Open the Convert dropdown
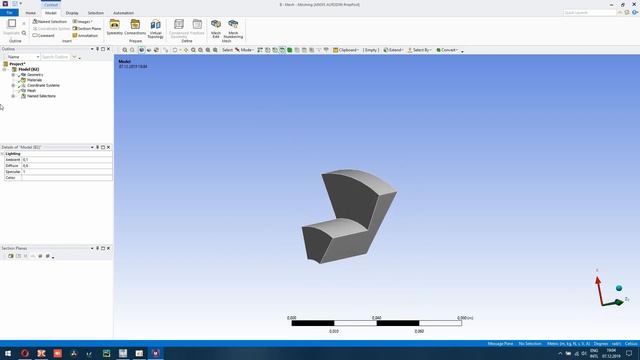640x360 pixels. coord(447,50)
